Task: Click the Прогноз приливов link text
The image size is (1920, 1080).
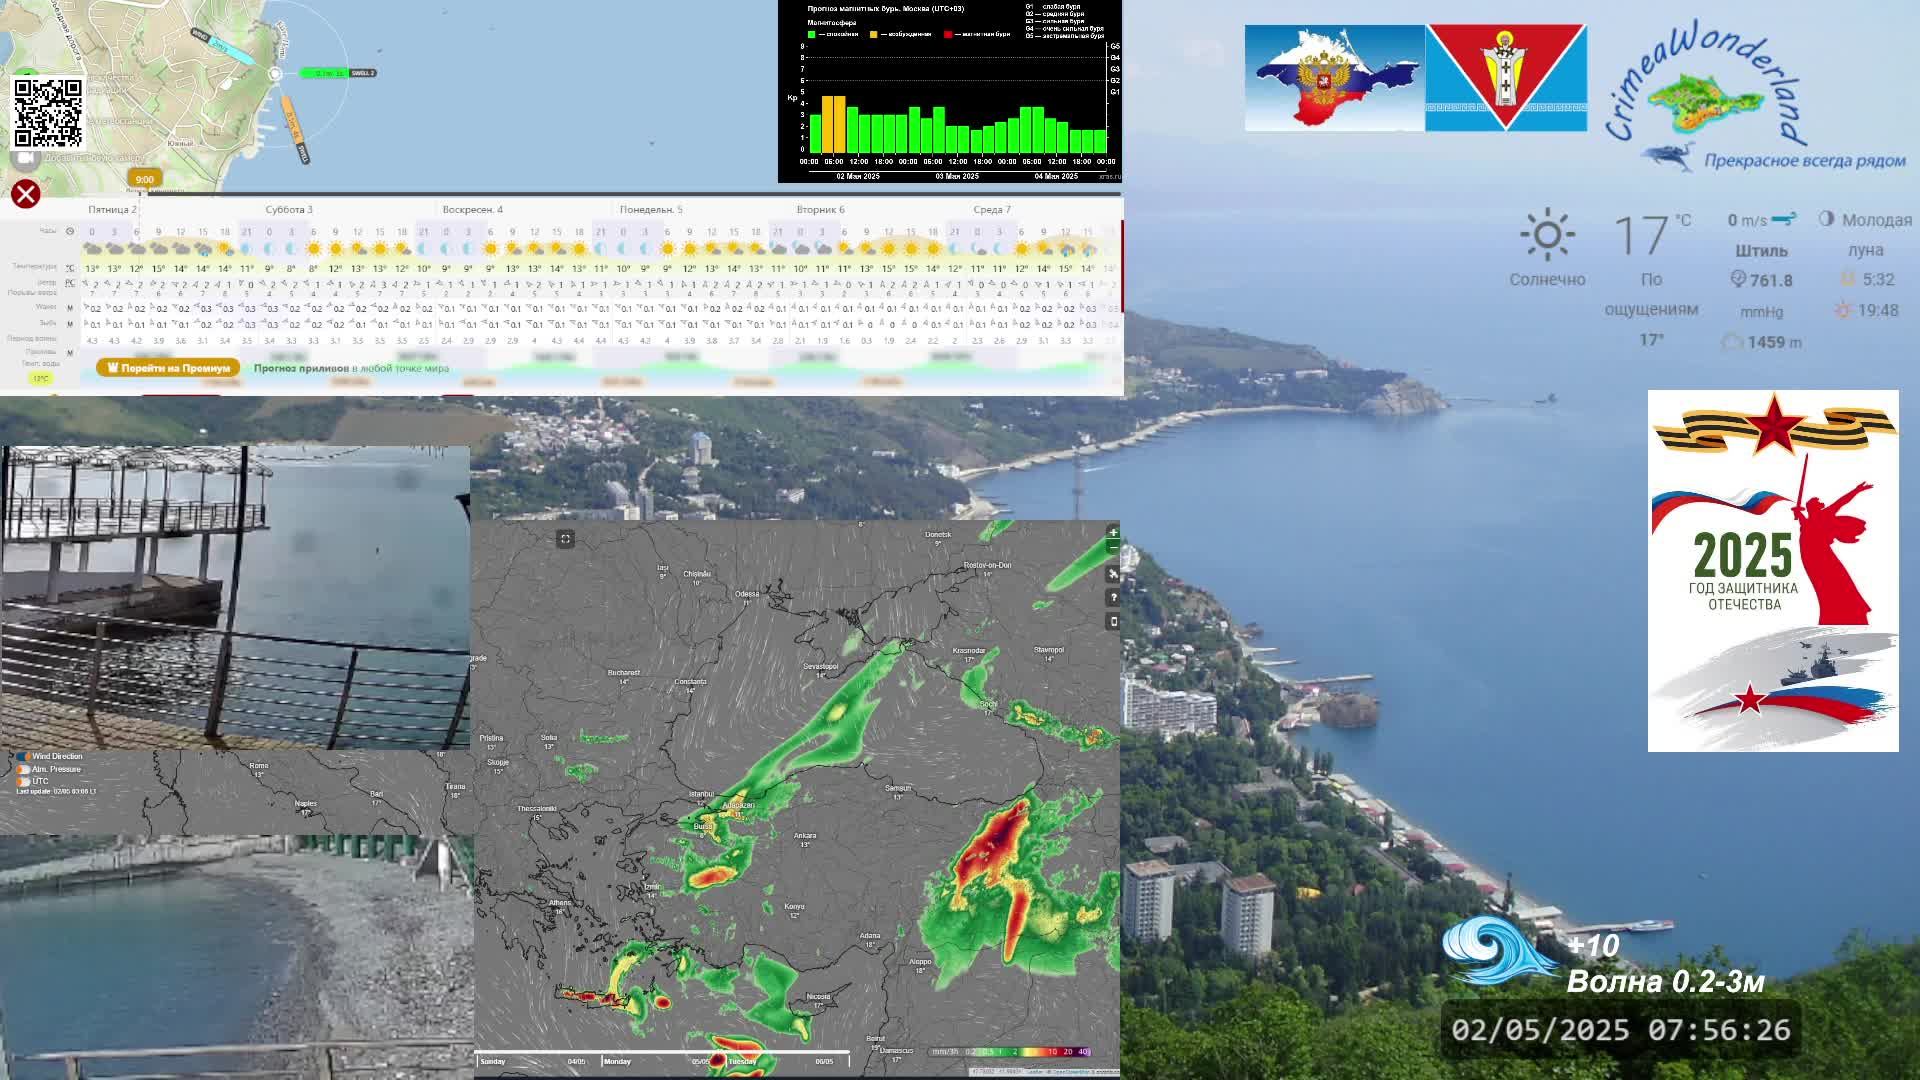Action: (301, 368)
